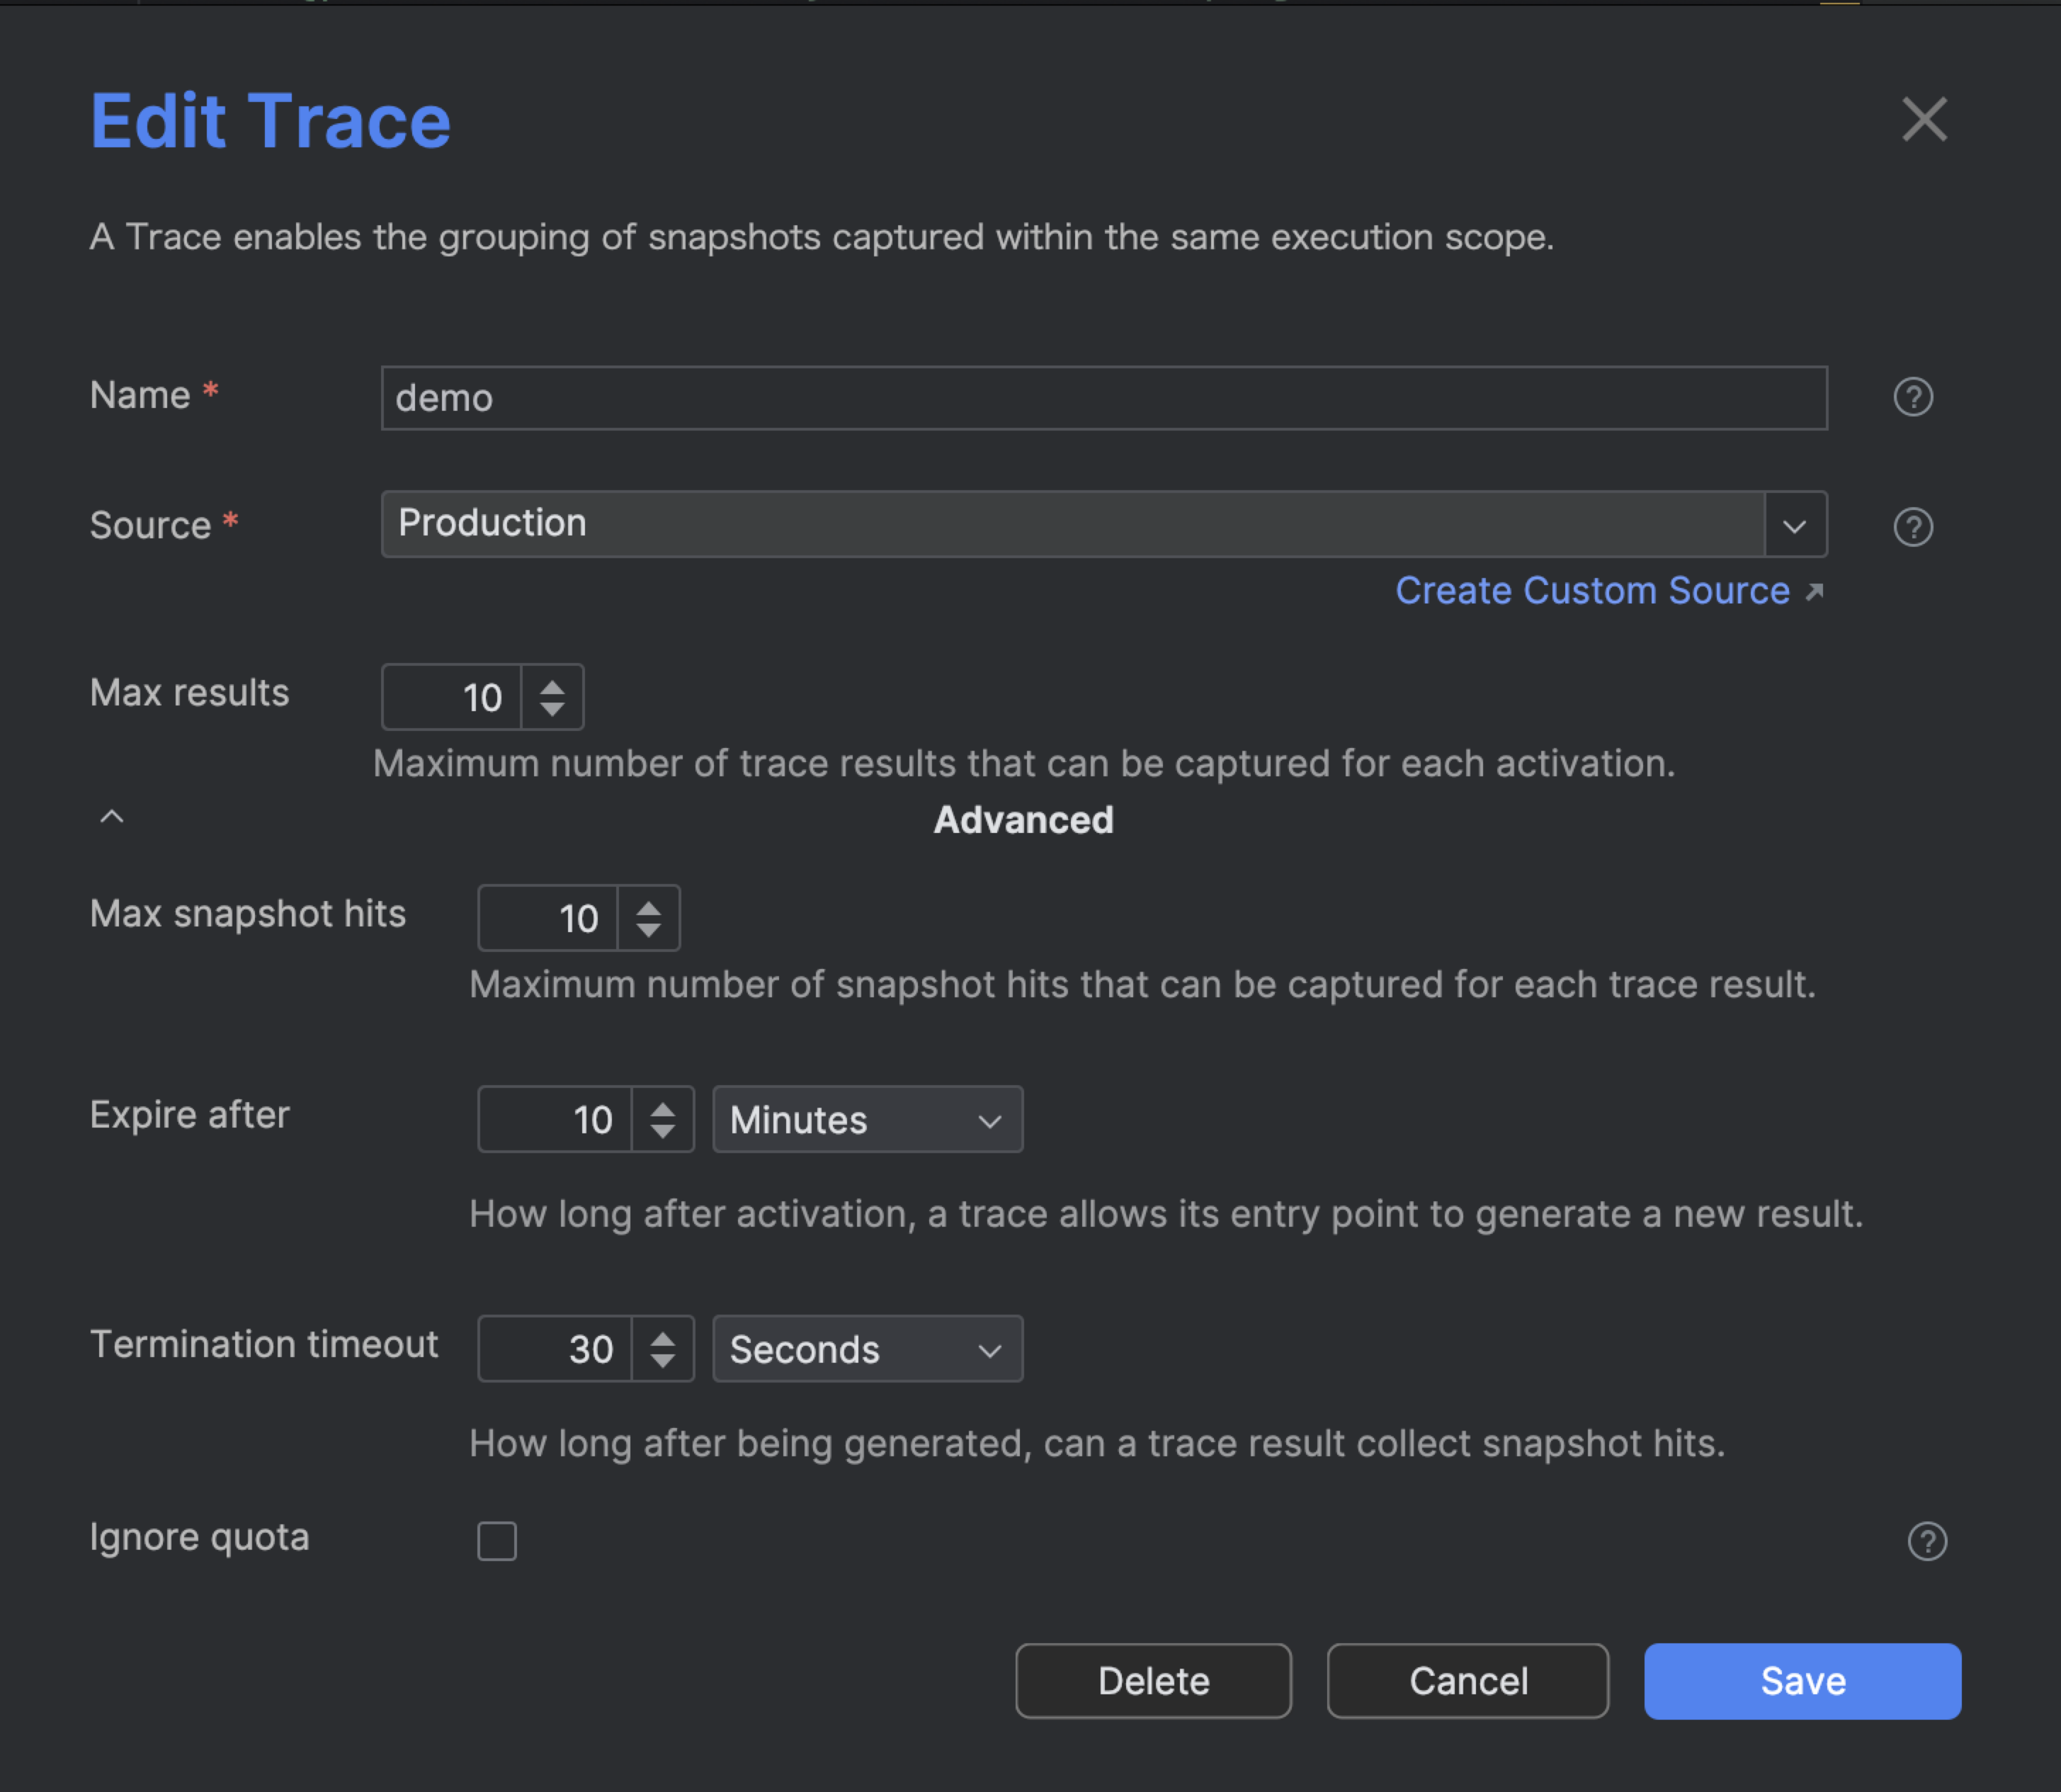Image resolution: width=2061 pixels, height=1792 pixels.
Task: Click the help icon next to Name
Action: point(1912,397)
